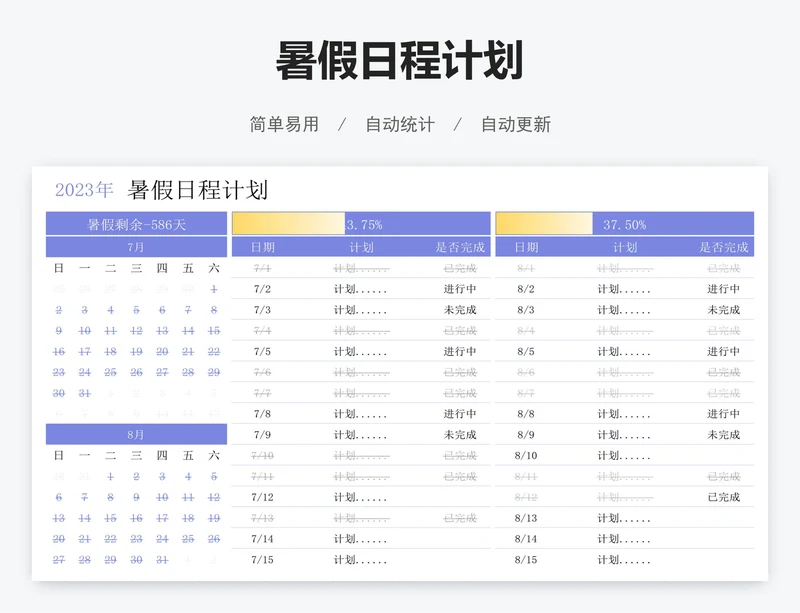Click day 31 in the August calendar
The width and height of the screenshot is (800, 613).
(162, 560)
